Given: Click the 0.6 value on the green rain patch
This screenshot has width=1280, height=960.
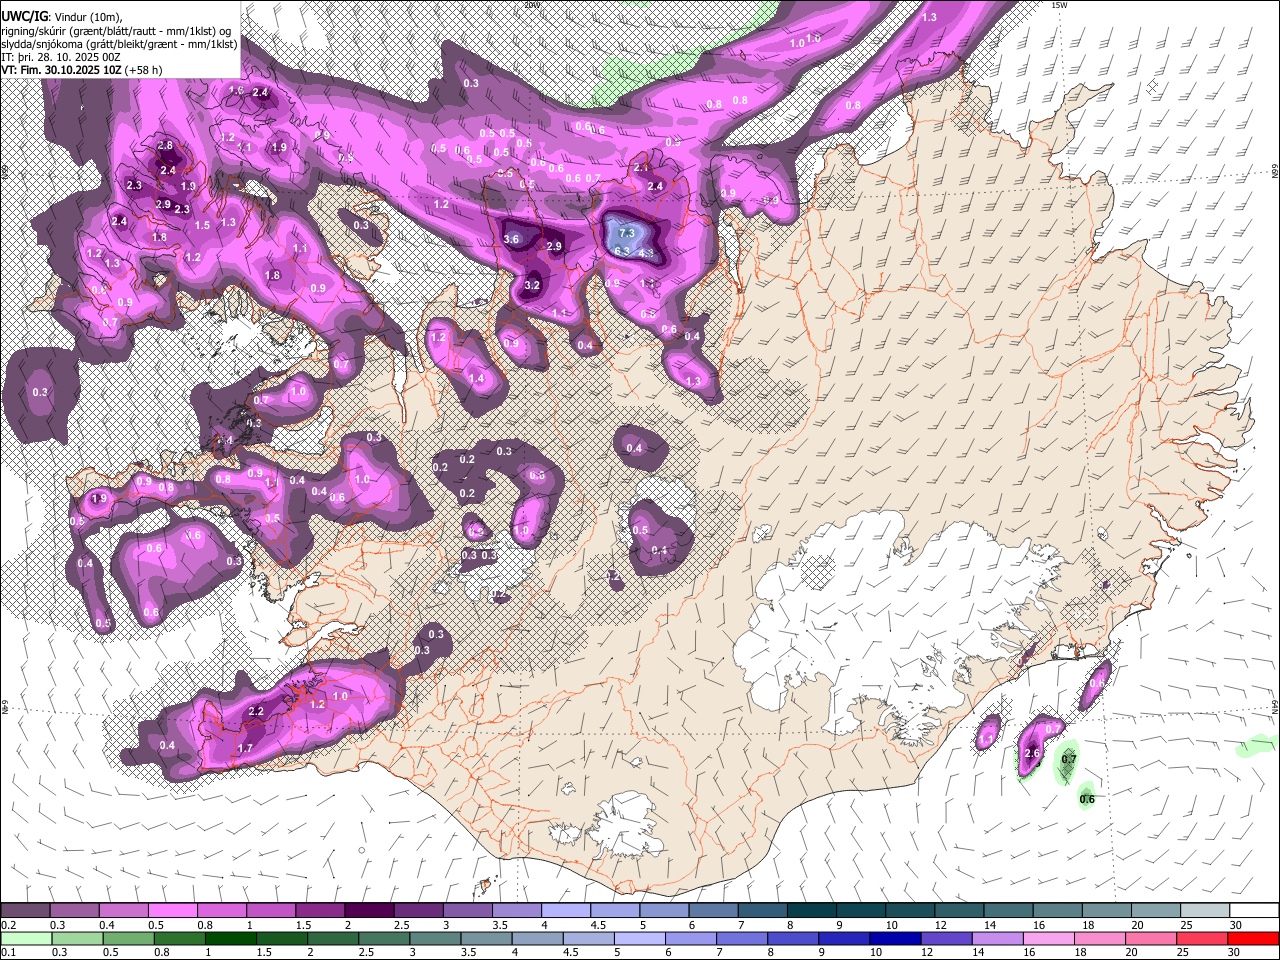Looking at the screenshot, I should coord(1088,798).
